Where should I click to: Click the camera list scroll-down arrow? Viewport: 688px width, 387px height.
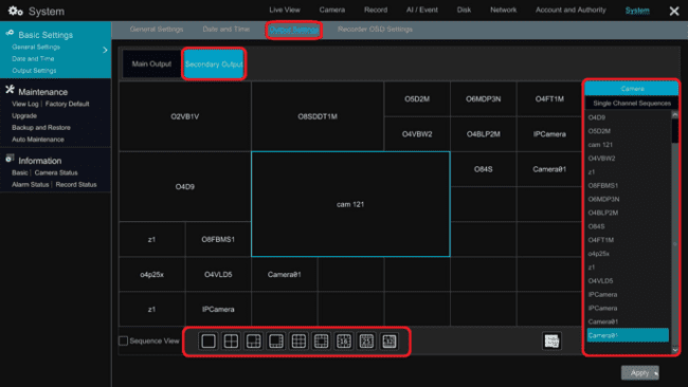(x=675, y=350)
